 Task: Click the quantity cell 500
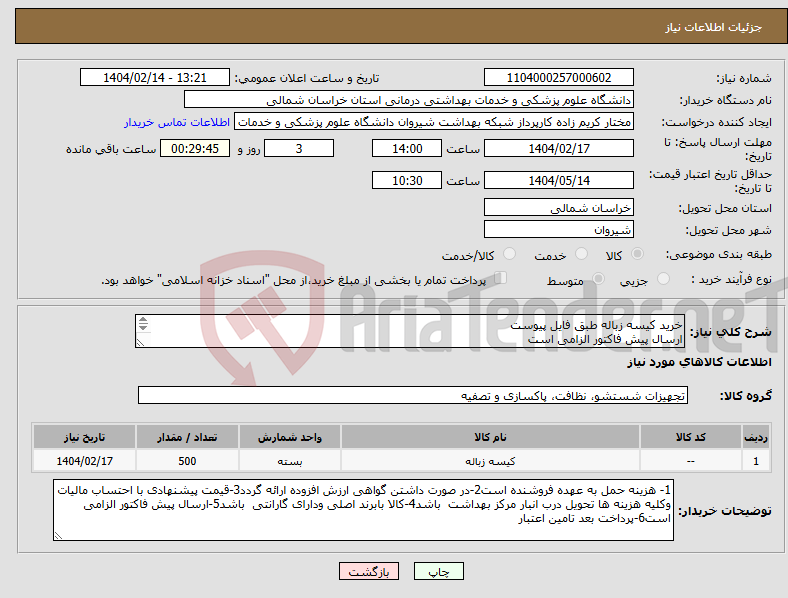coord(187,461)
